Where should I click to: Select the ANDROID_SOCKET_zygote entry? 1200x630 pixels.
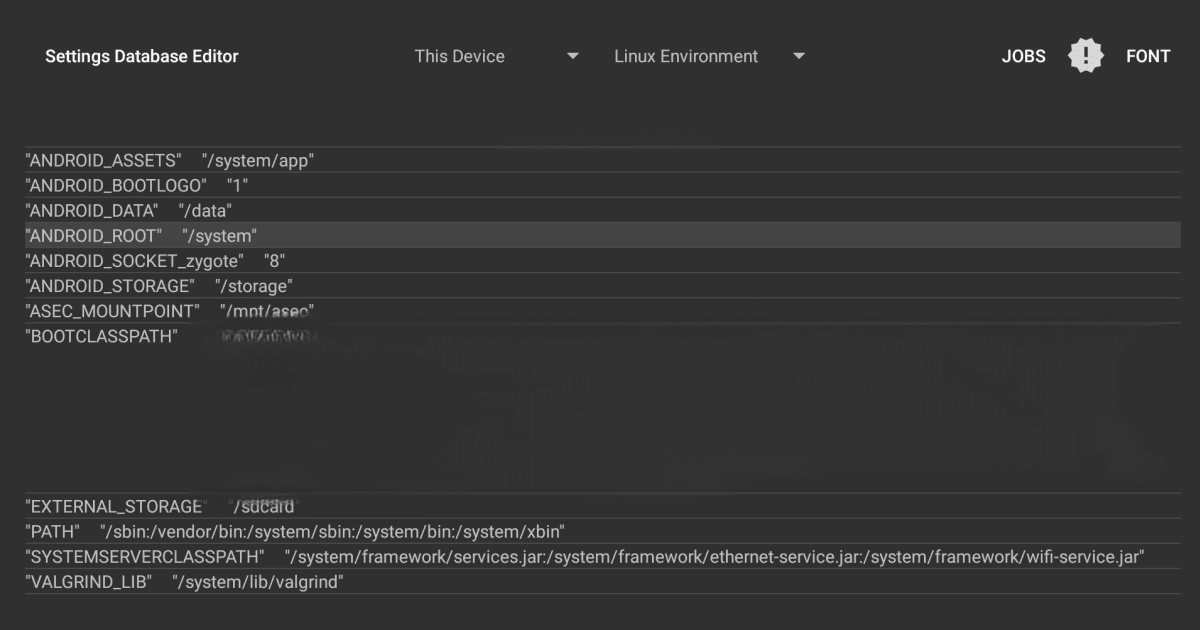[155, 260]
